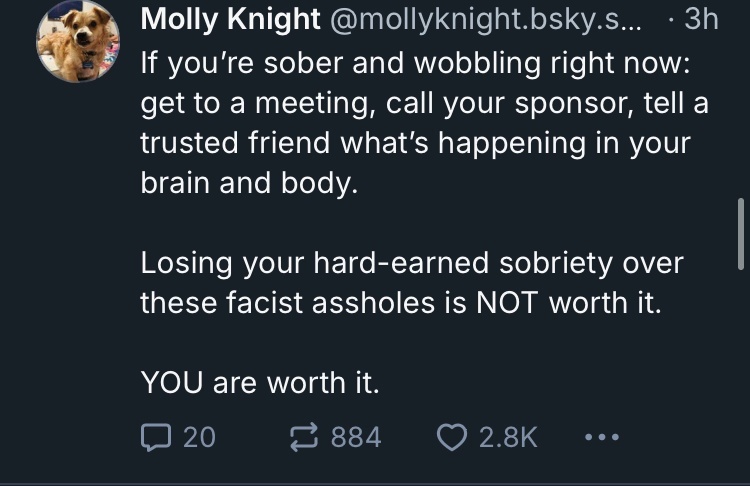The width and height of the screenshot is (750, 486).
Task: Click the vertical scrollbar thumb
Action: coord(740,235)
